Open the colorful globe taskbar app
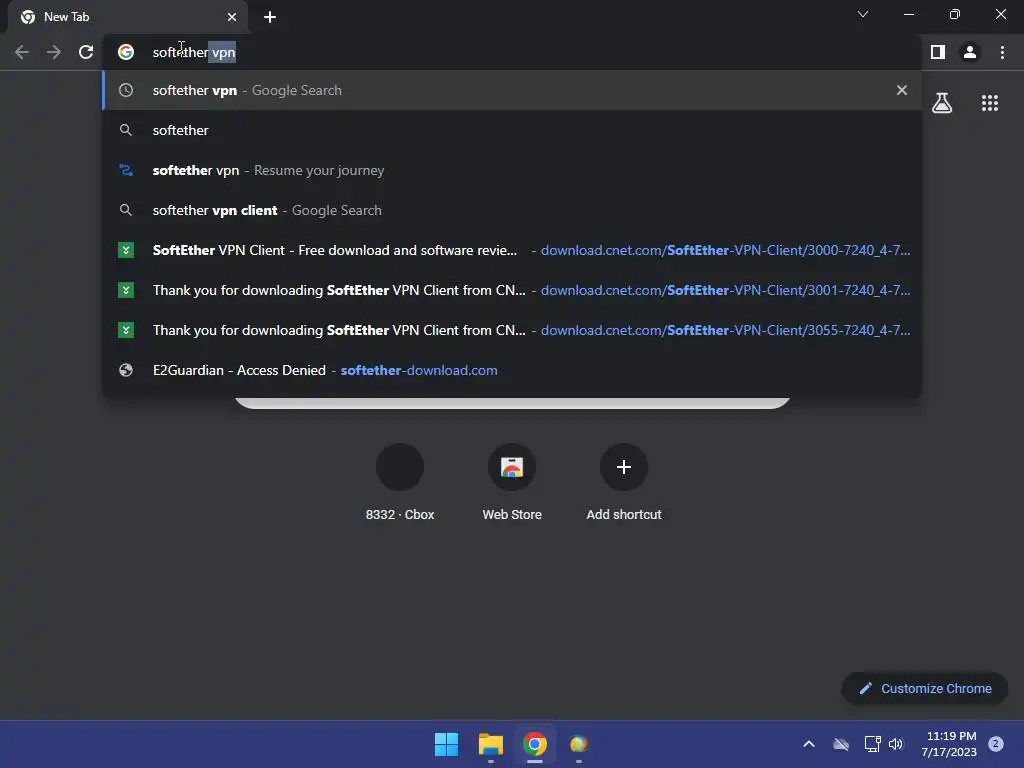Viewport: 1024px width, 768px height. 579,744
